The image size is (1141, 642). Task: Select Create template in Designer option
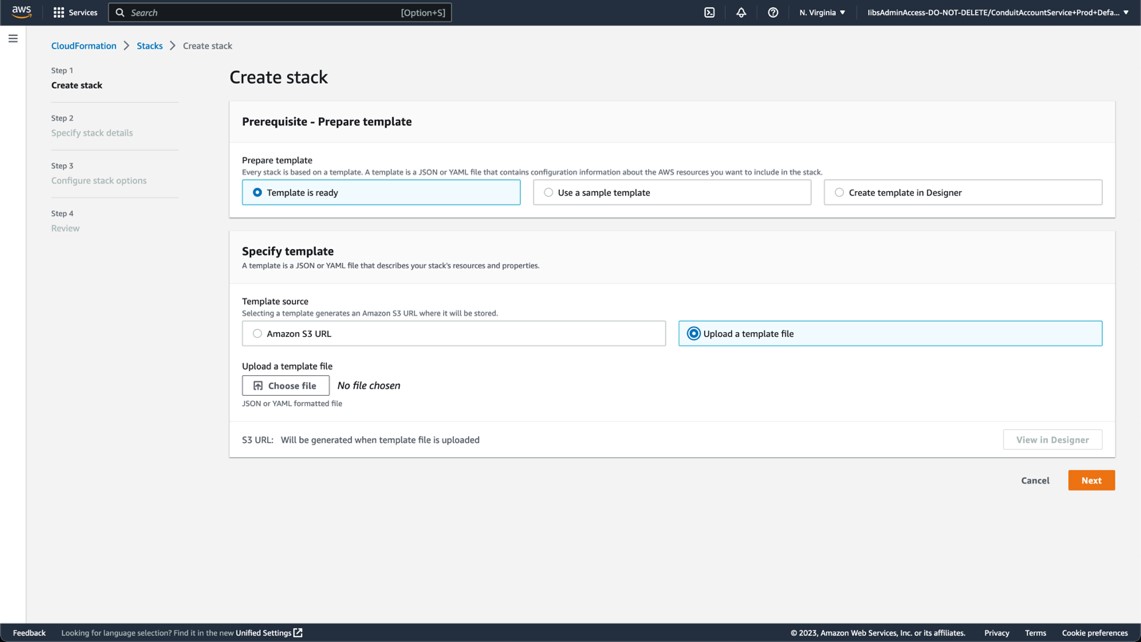(963, 192)
